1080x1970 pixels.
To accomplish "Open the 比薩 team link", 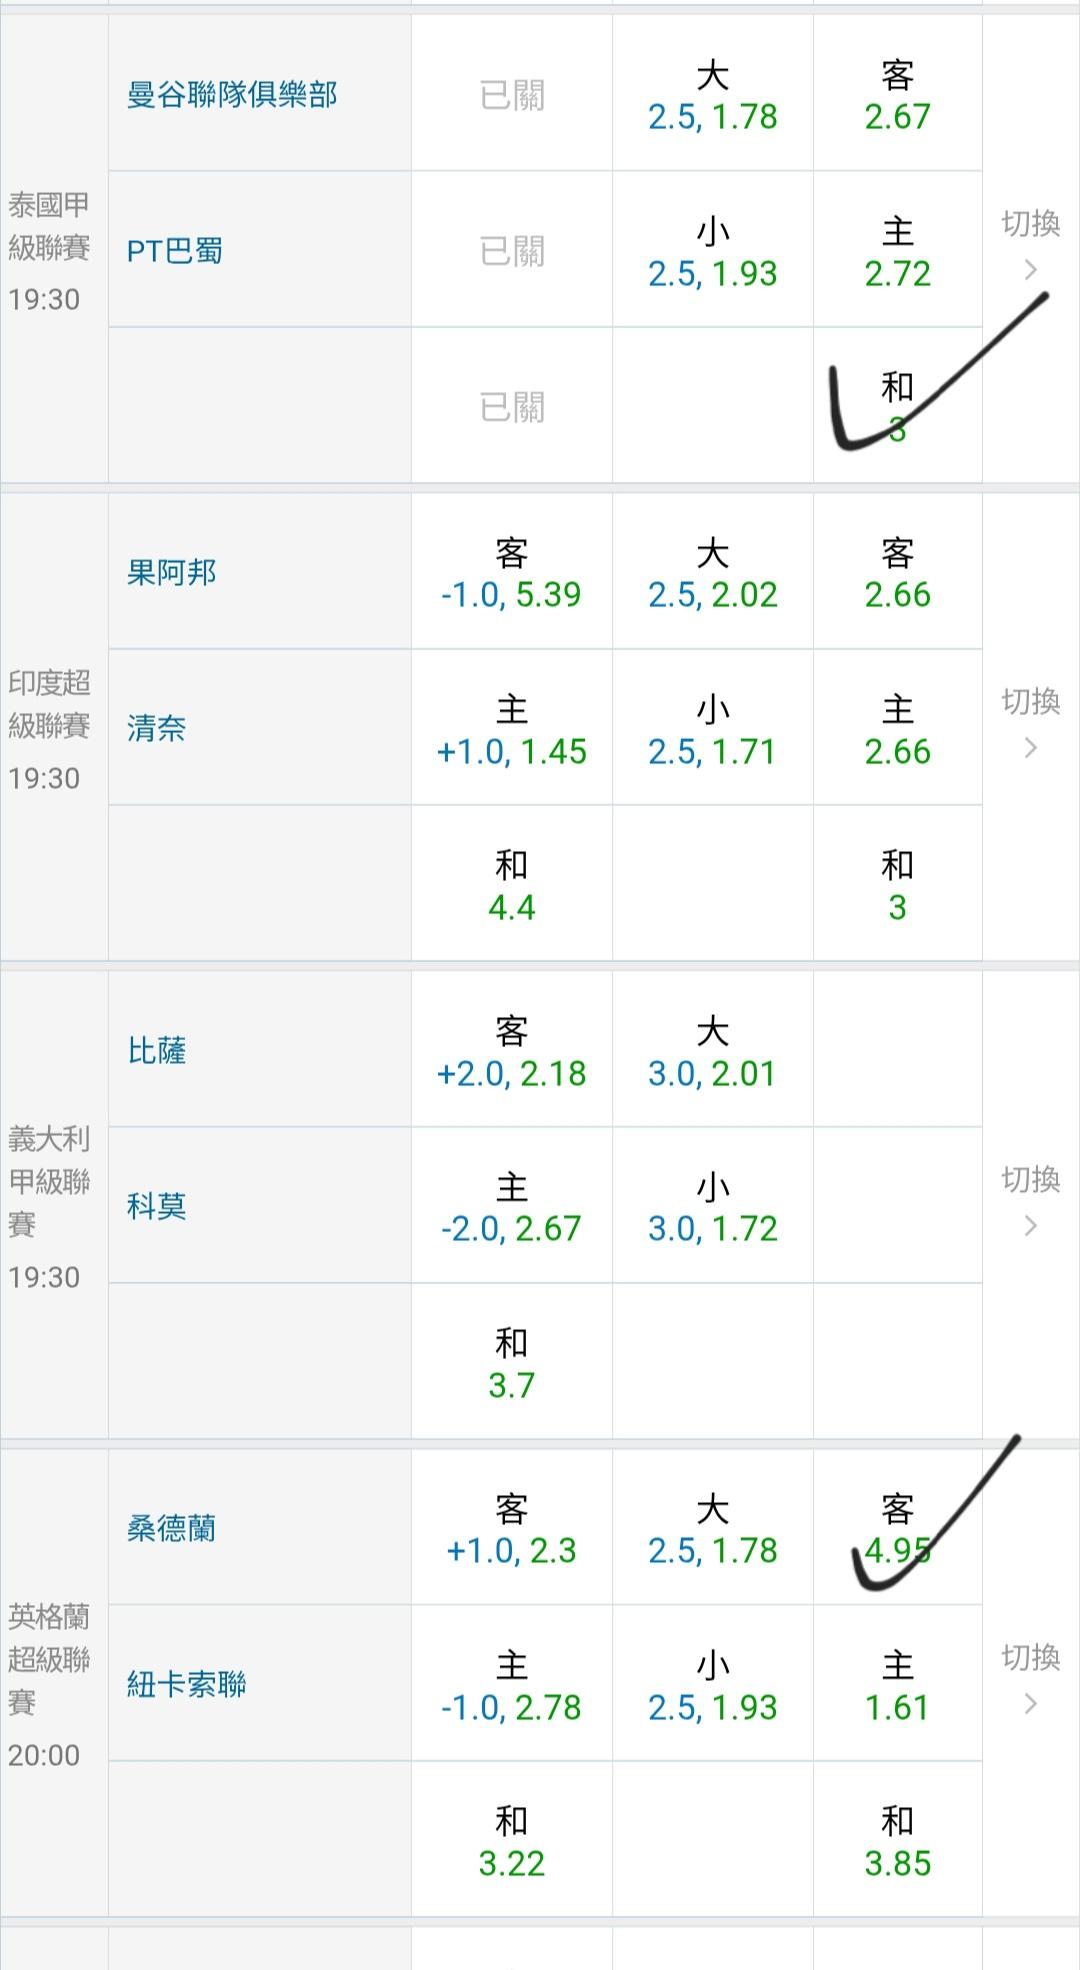I will tap(157, 1050).
